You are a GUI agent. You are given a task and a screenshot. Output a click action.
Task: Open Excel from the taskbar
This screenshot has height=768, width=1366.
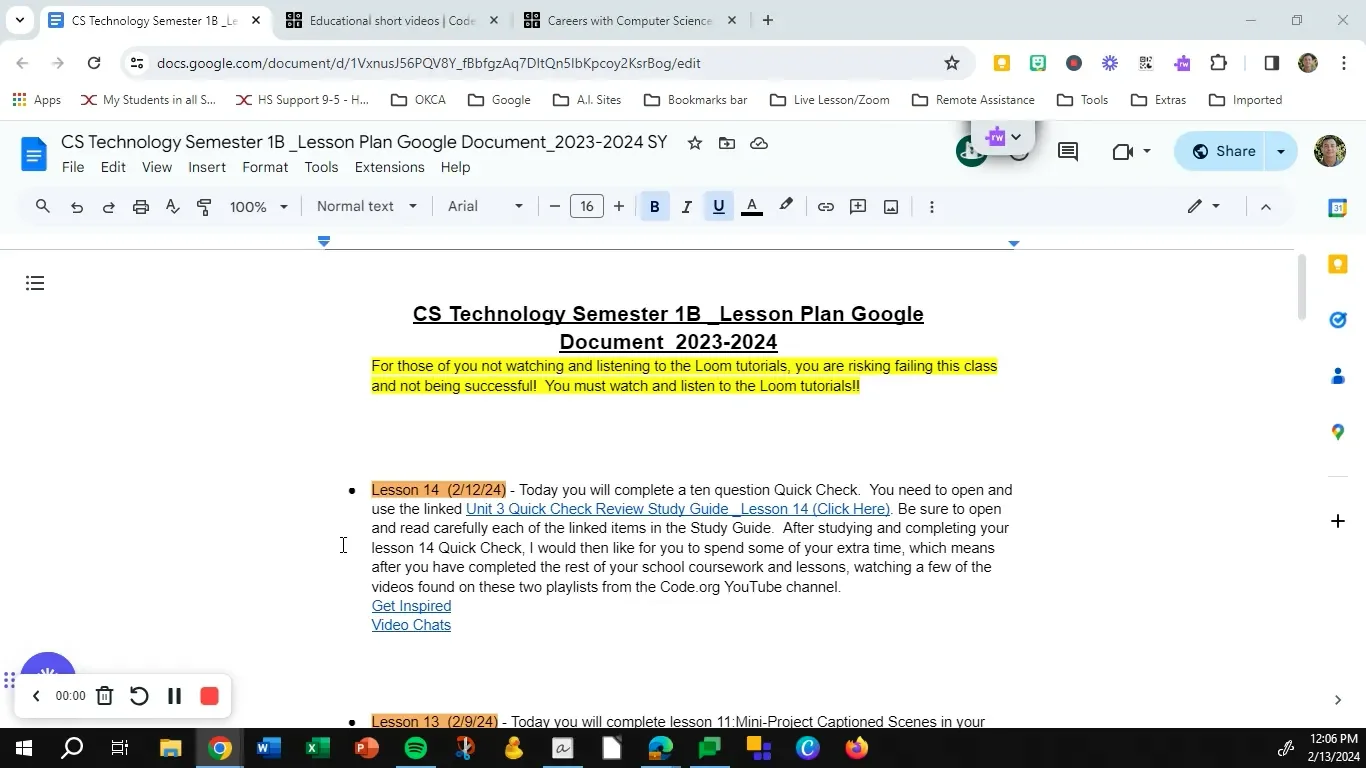[318, 748]
